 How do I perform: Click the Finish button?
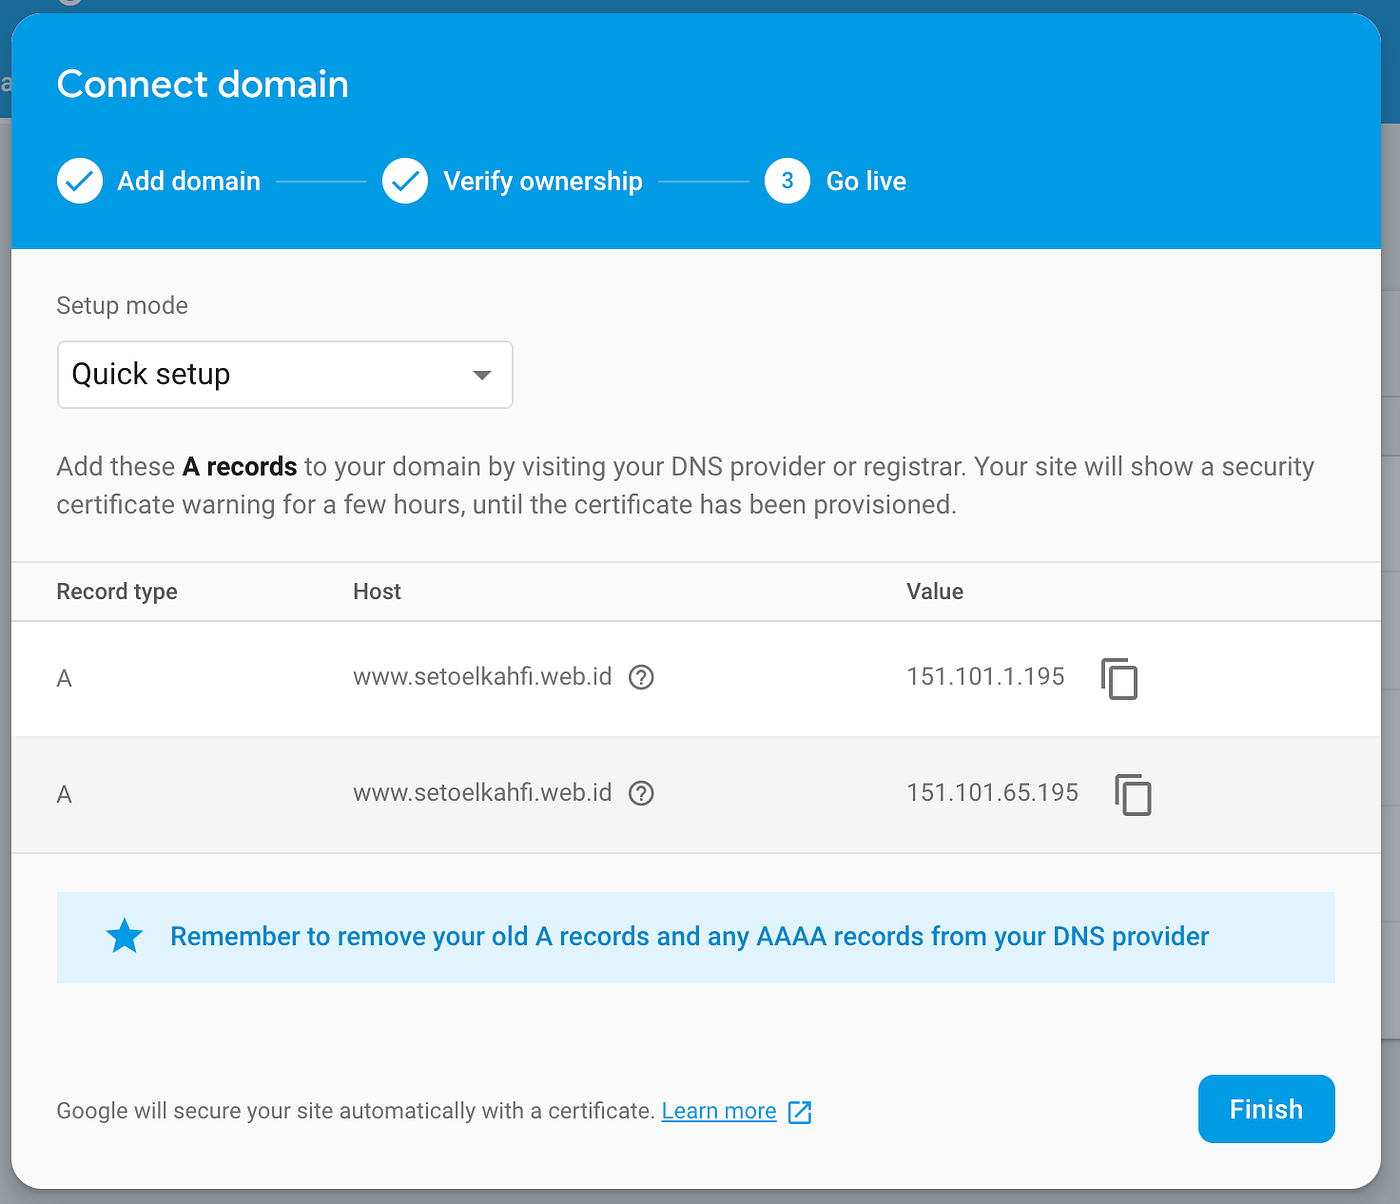coord(1266,1109)
